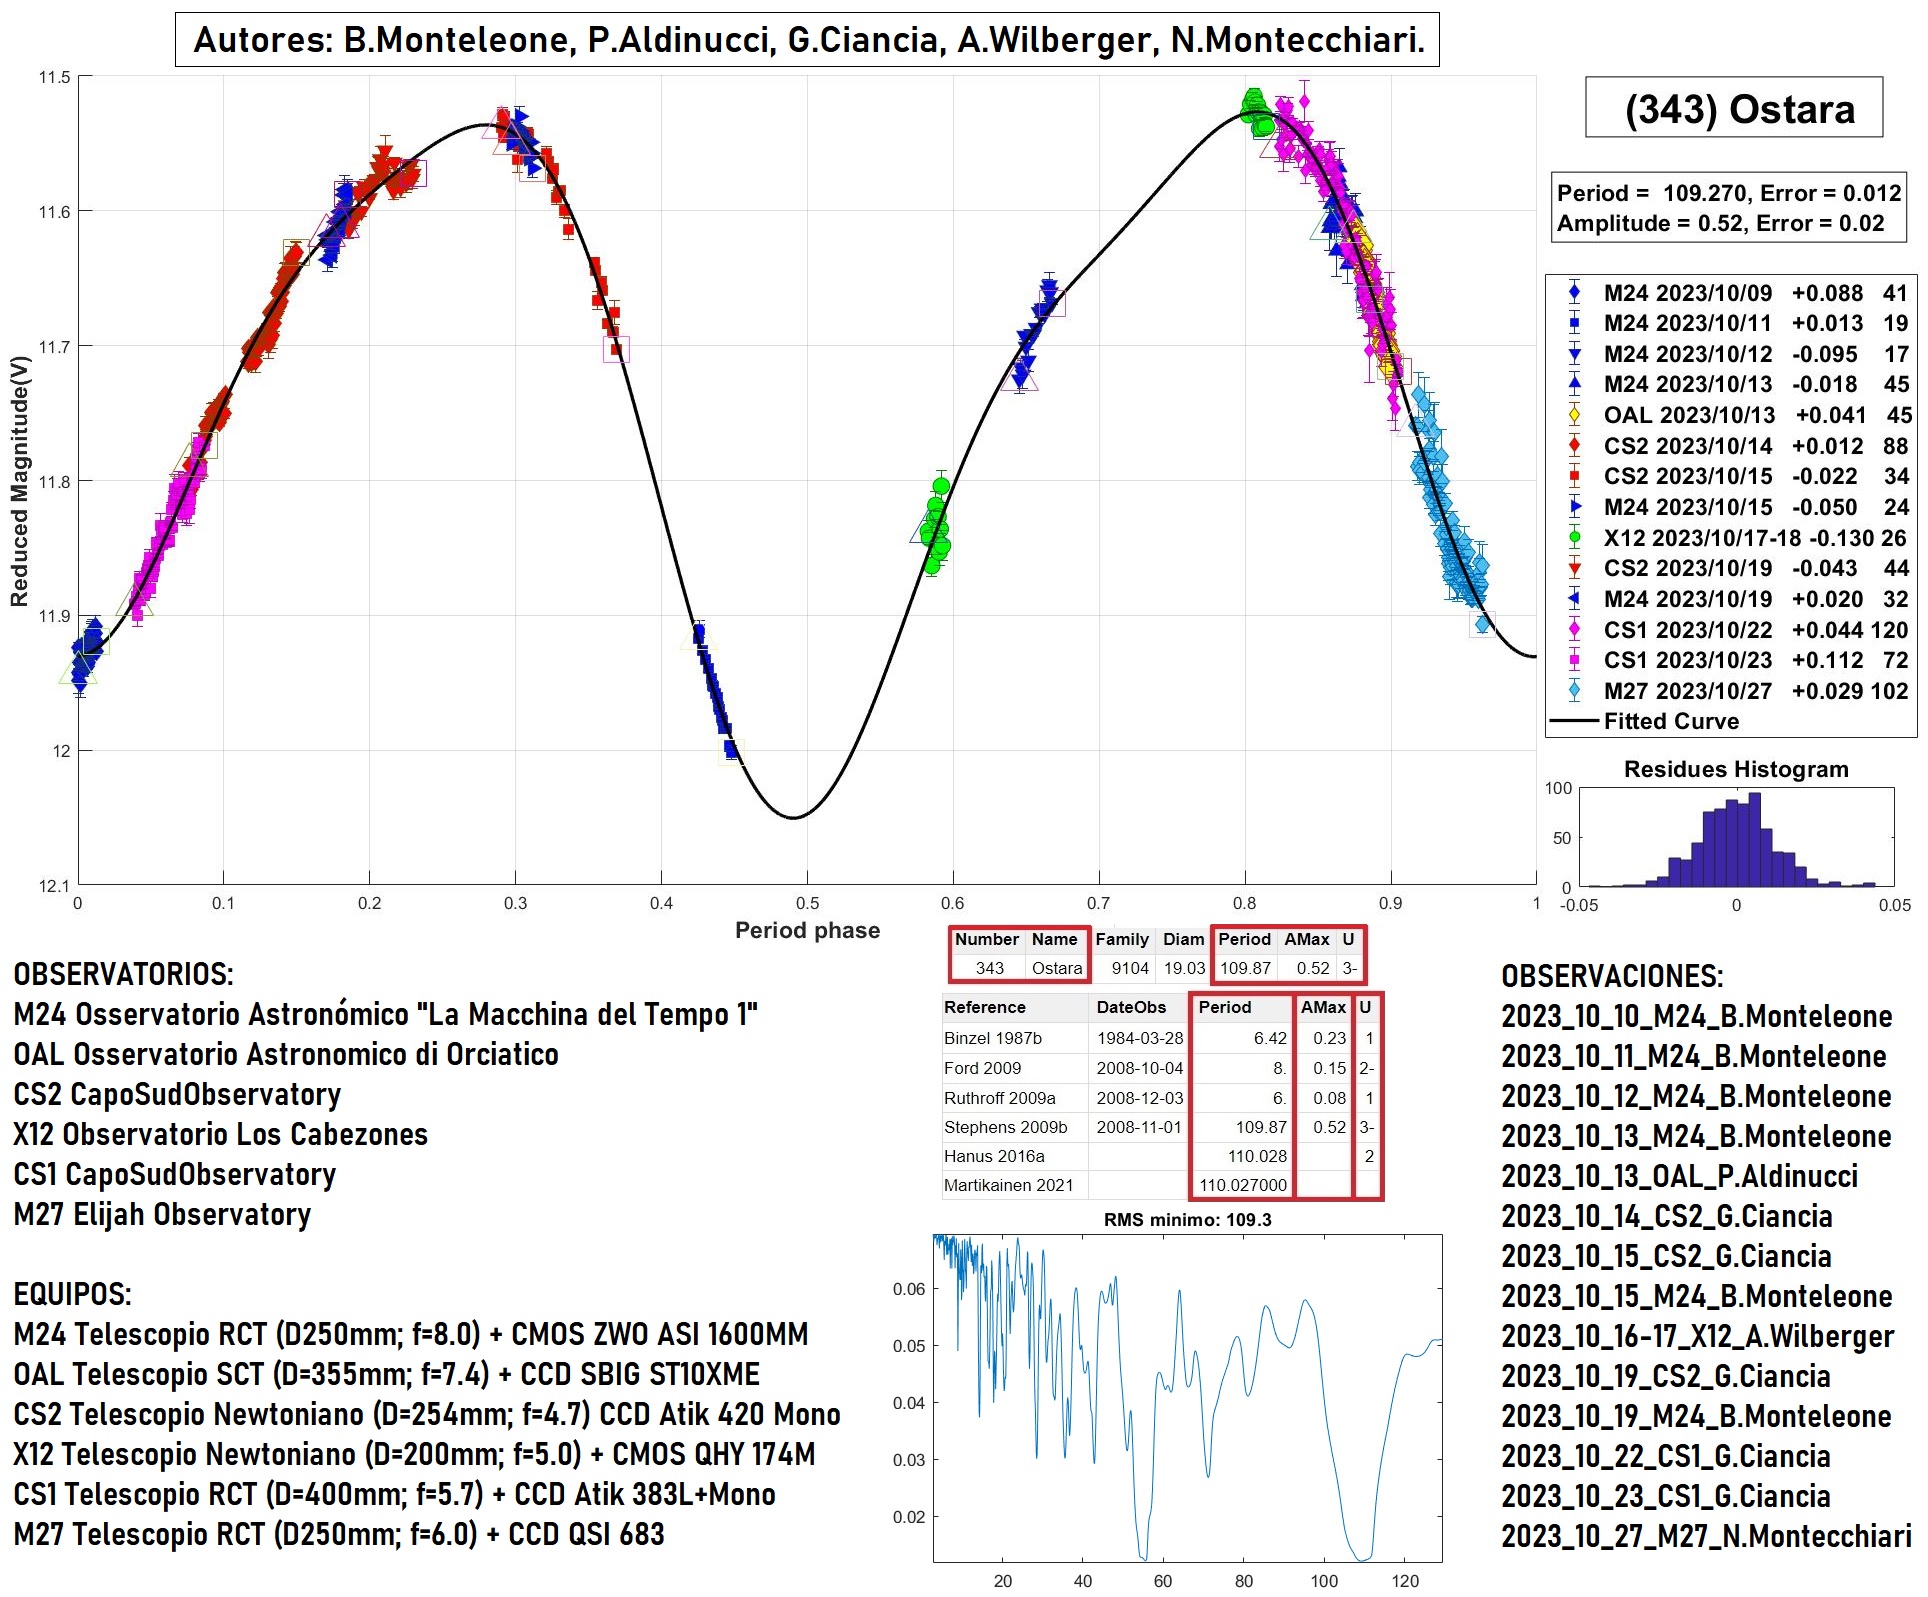Image resolution: width=1928 pixels, height=1597 pixels.
Task: Click the Stephens 2009b reference cell
Action: 1005,1127
